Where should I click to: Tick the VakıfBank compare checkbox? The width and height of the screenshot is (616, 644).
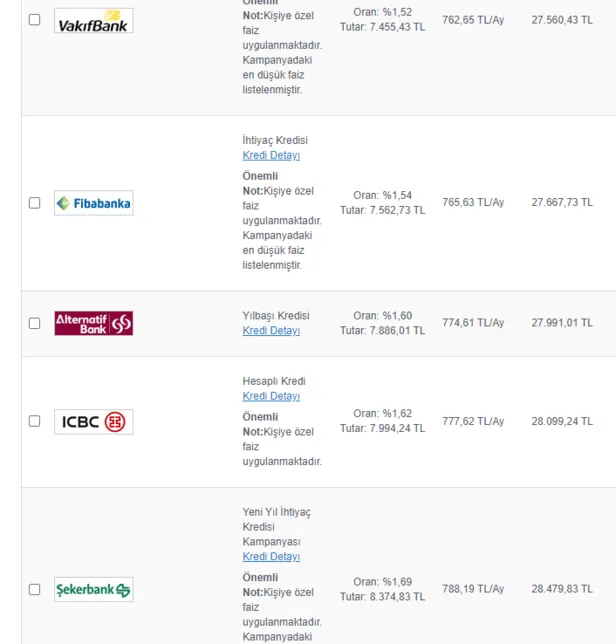click(35, 19)
